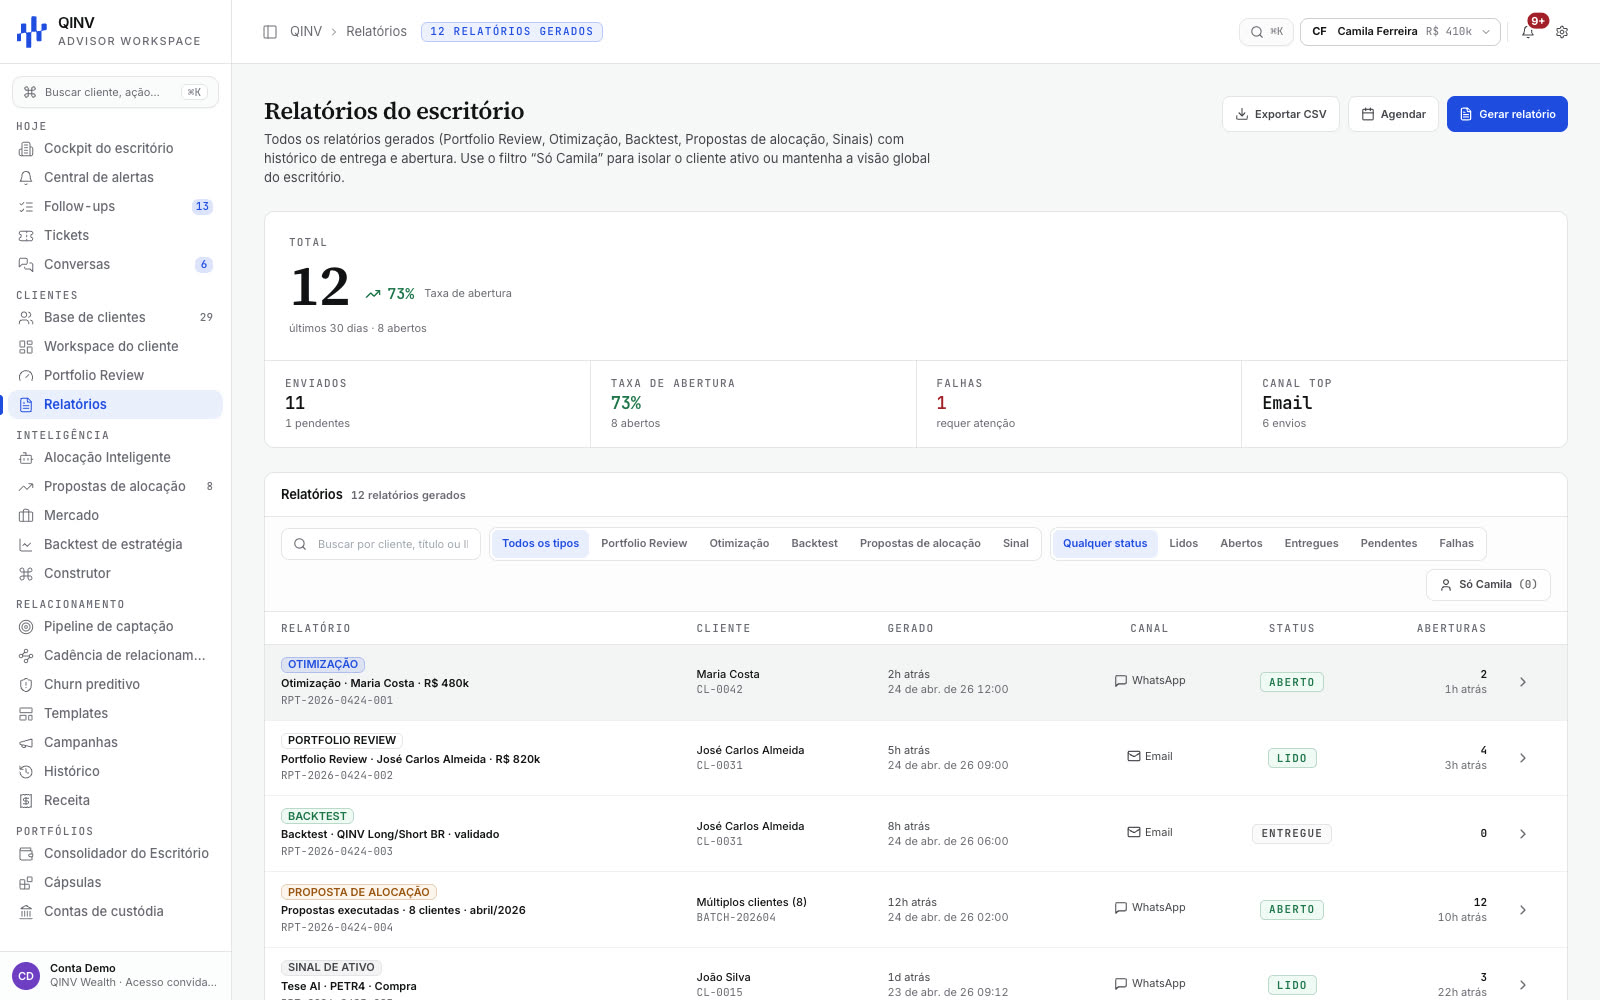
Task: Toggle the sidebar panel icon
Action: pos(270,32)
